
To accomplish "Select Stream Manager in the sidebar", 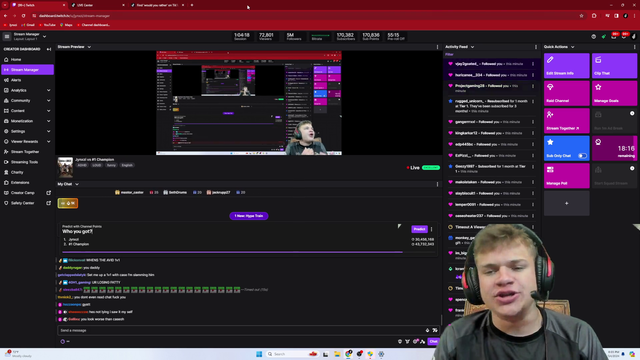I will pos(27,70).
